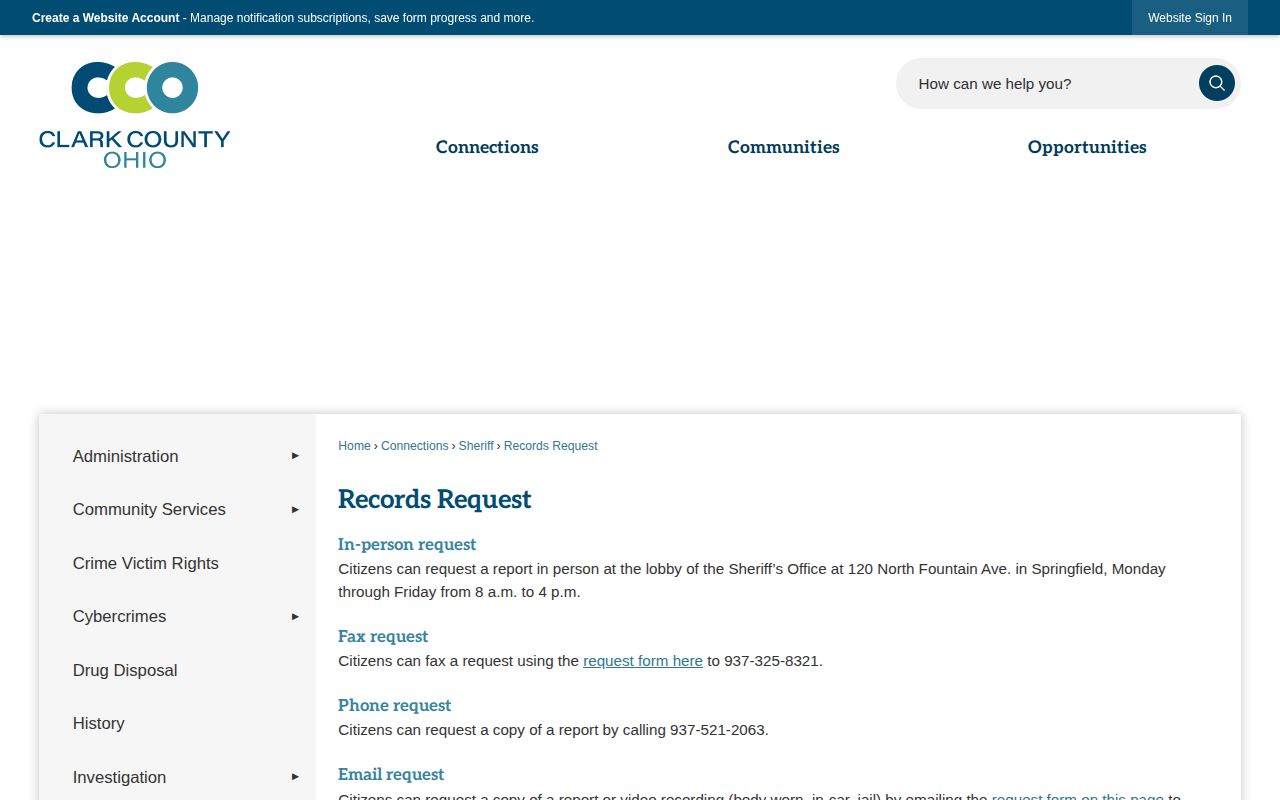The image size is (1280, 800).
Task: Open Community Services sidebar item
Action: (x=149, y=509)
